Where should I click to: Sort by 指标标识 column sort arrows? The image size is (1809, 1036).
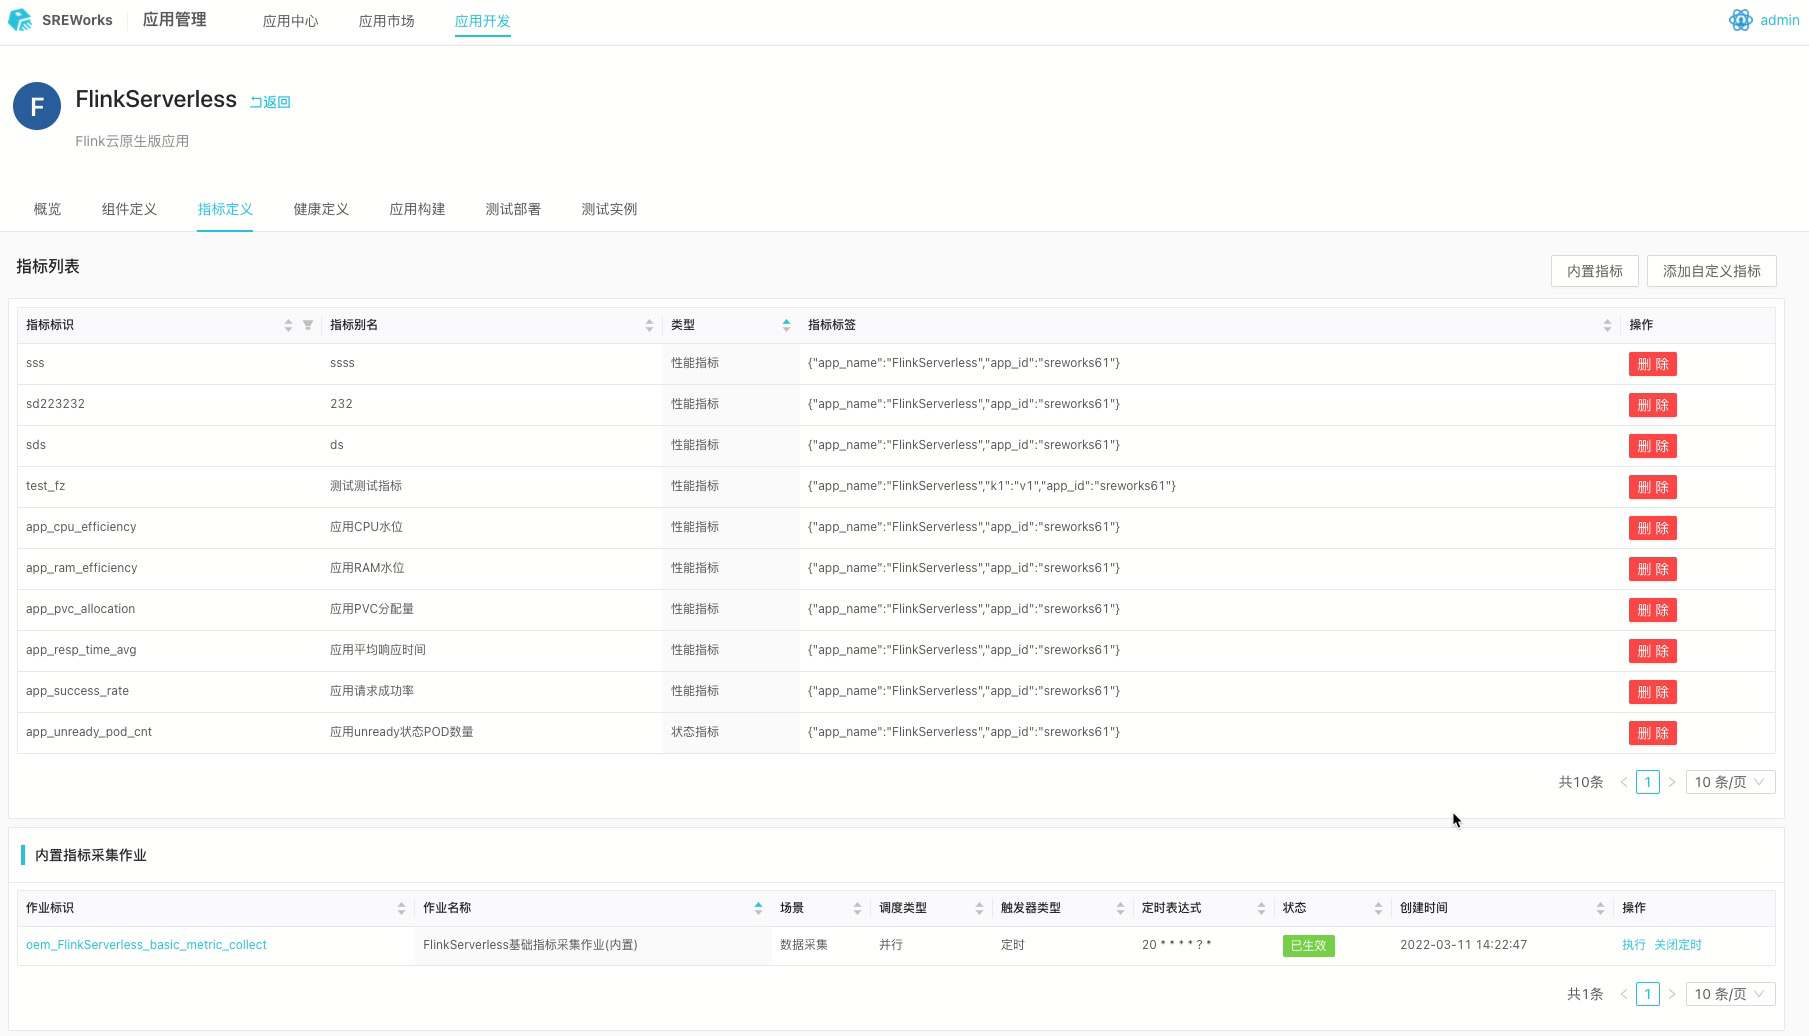coord(288,325)
